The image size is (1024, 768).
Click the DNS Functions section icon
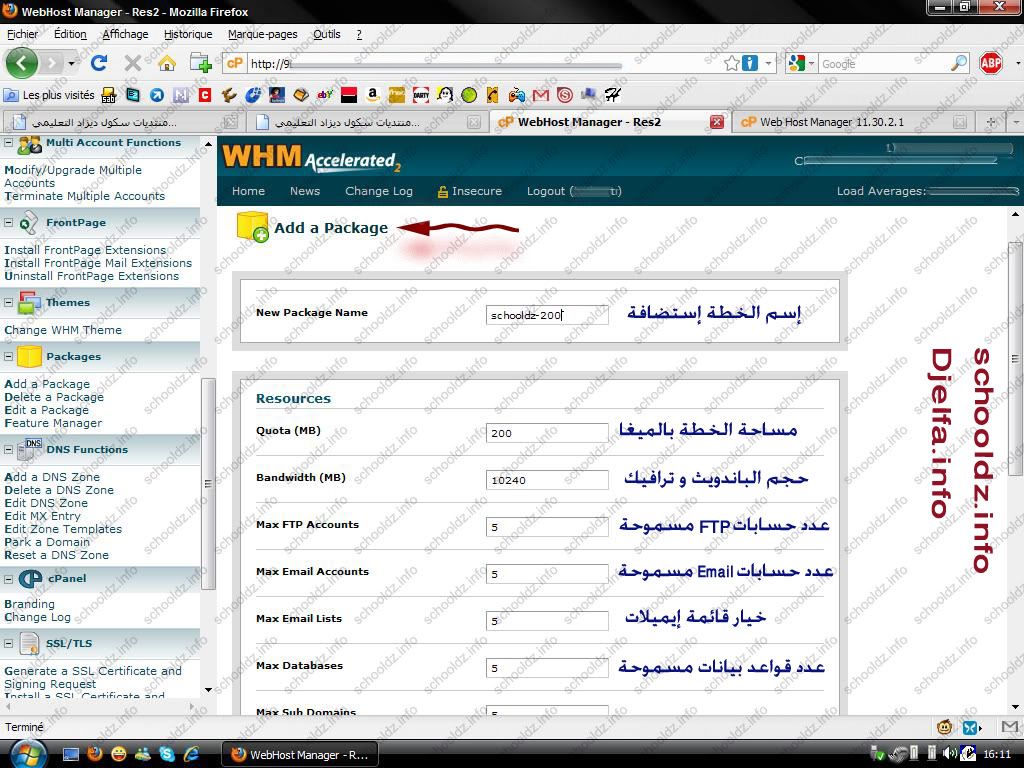pos(30,449)
